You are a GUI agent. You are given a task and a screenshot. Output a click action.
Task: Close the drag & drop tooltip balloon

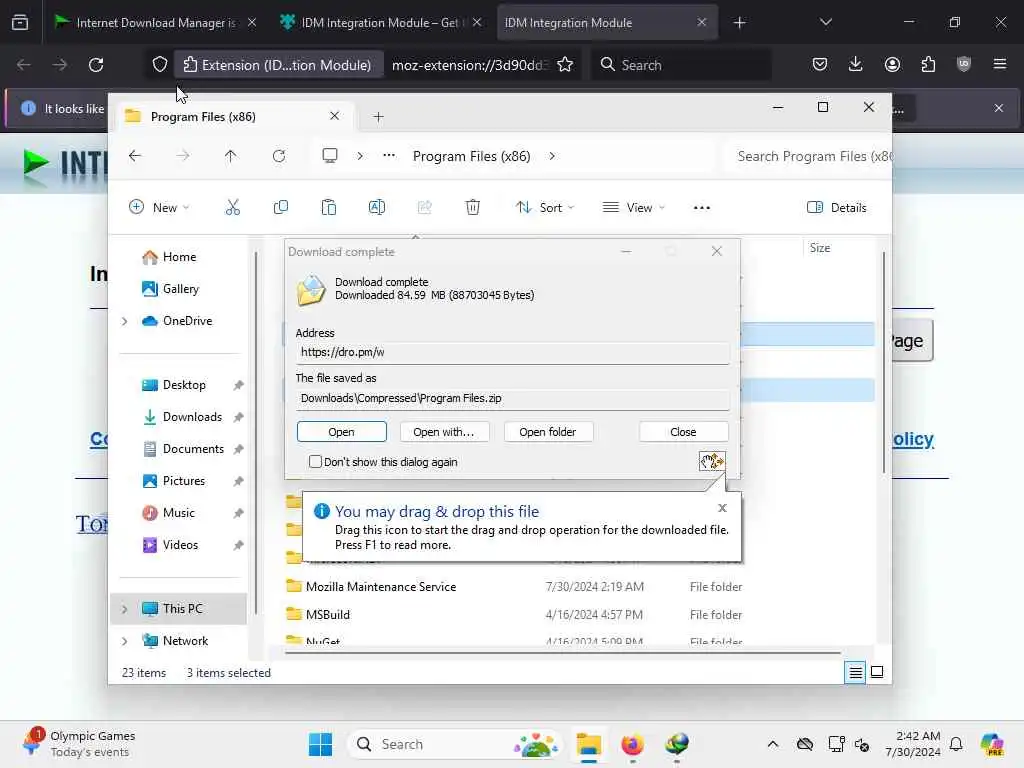point(722,508)
